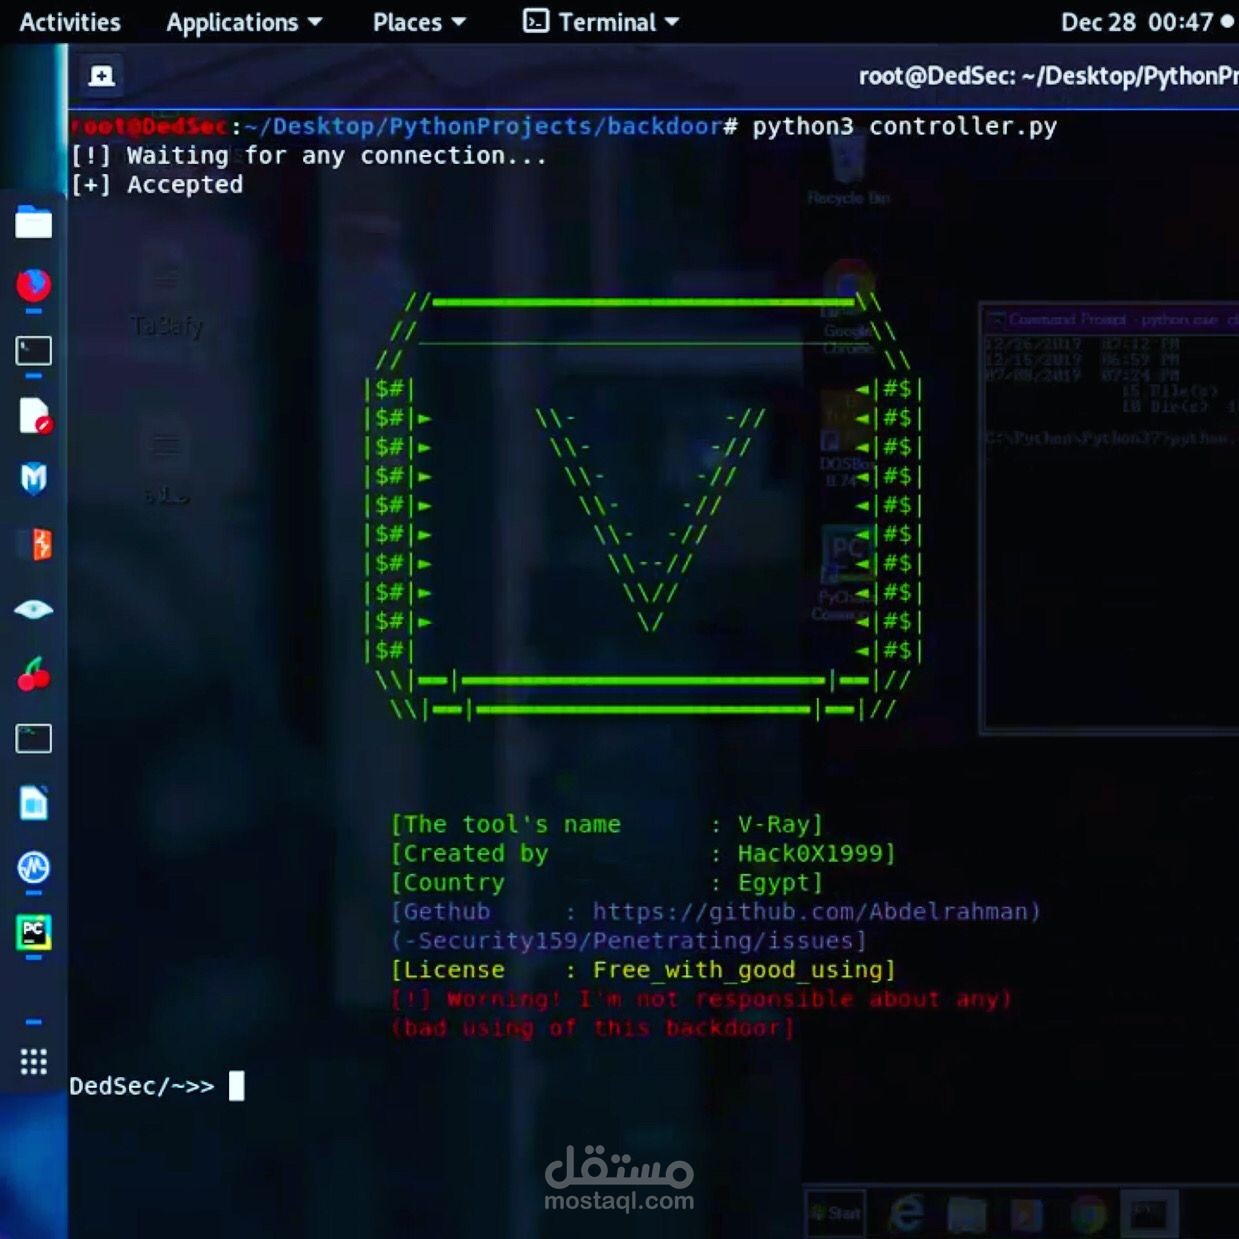
Task: Click the ~/Desktop/PythonProjects/backdoor path text
Action: point(483,126)
